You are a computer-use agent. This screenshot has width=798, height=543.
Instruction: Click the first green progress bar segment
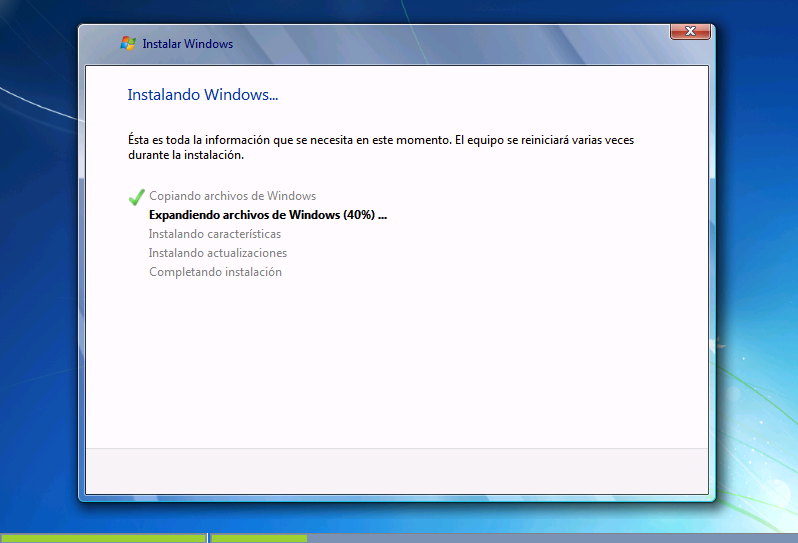point(103,538)
